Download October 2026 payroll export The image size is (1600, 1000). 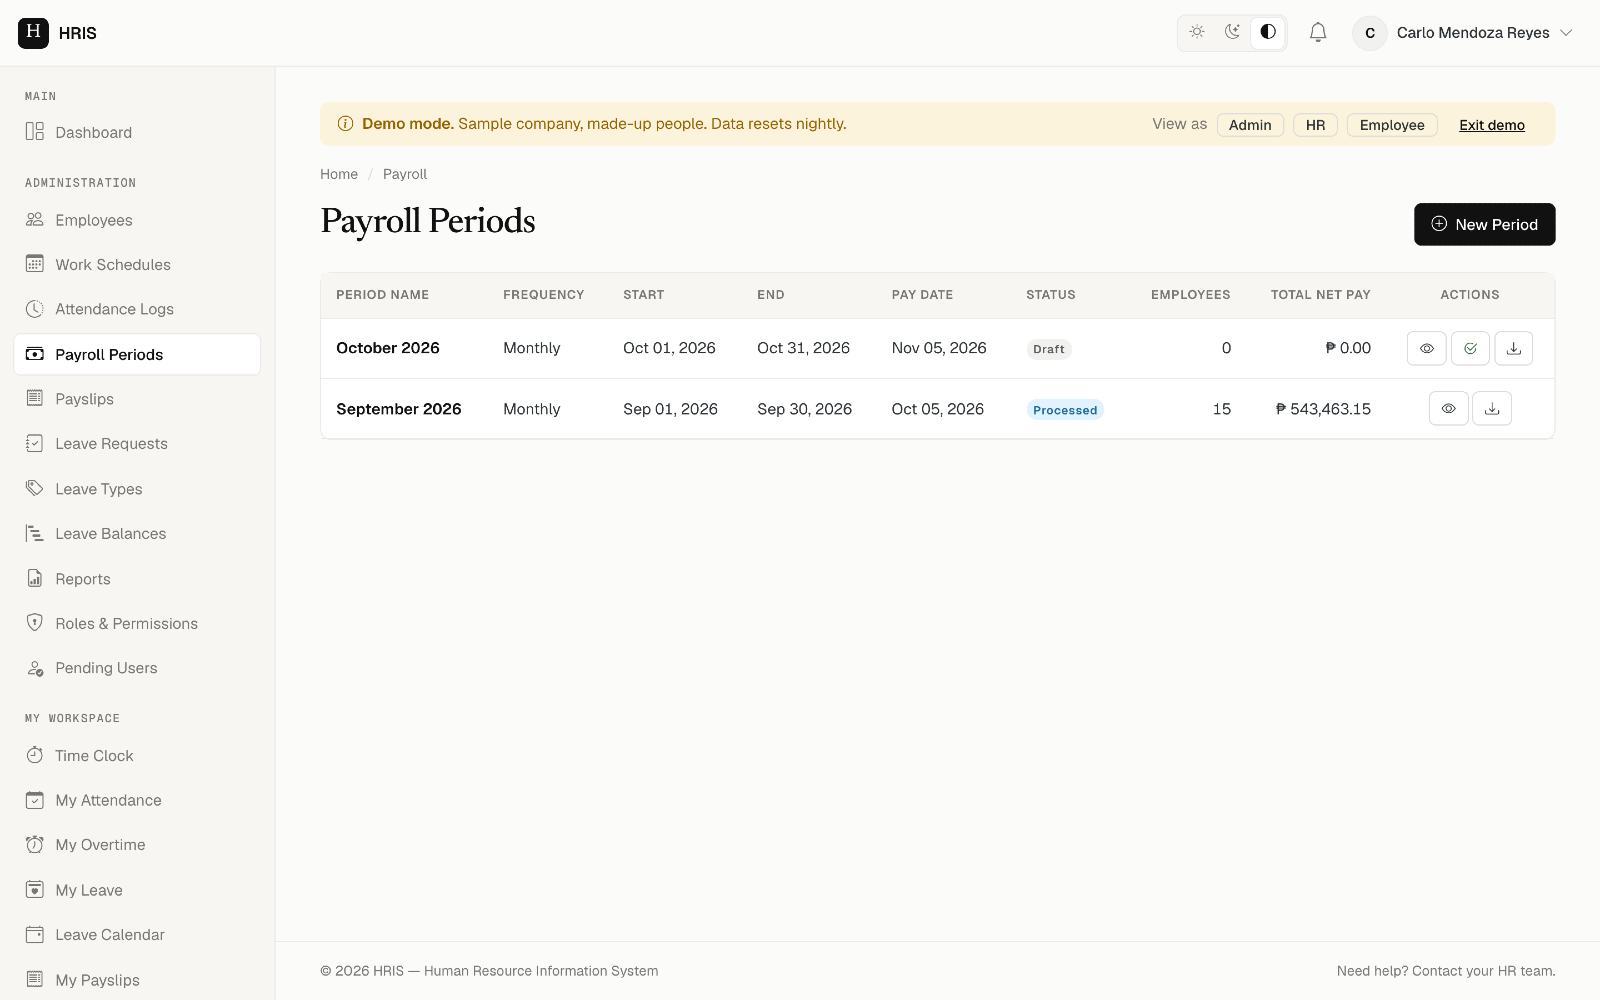tap(1514, 348)
